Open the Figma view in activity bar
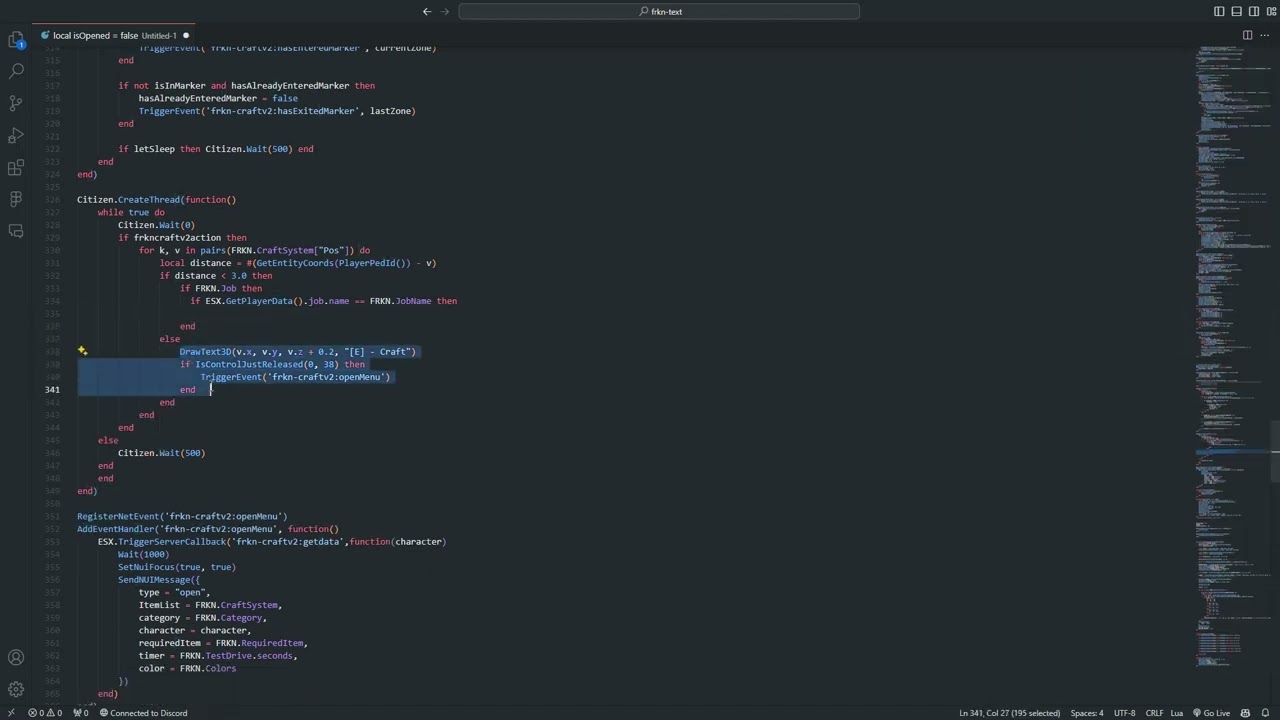 pos(16,199)
